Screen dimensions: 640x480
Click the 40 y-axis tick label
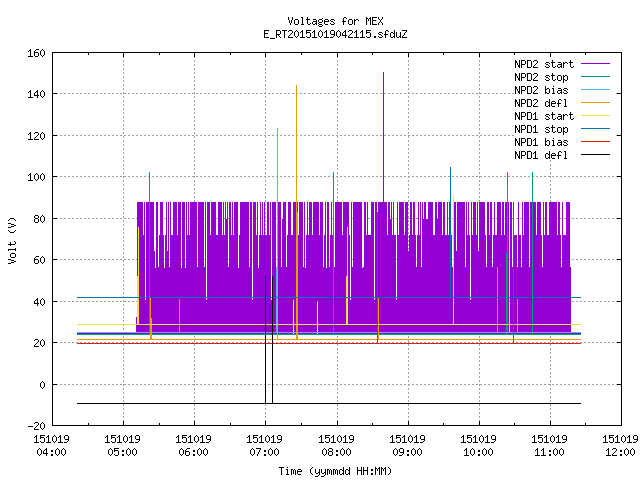pos(39,302)
